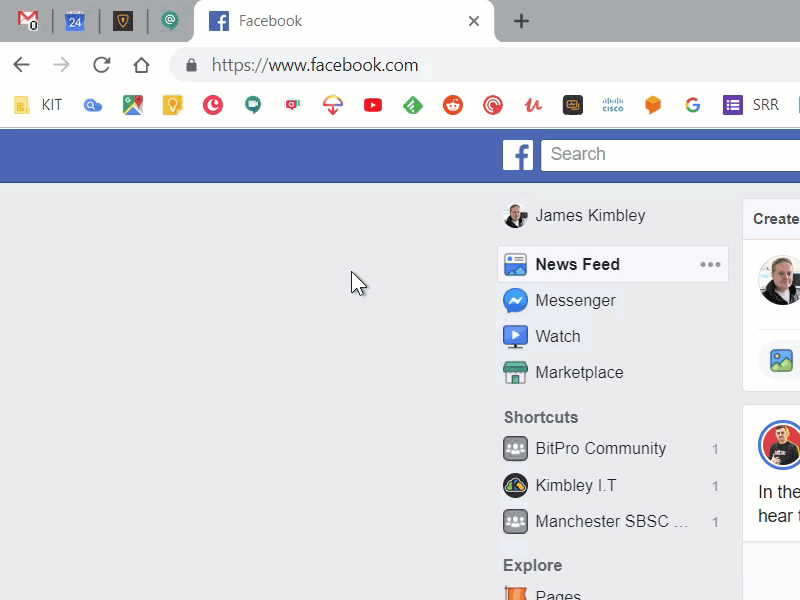Switch to the green @ pinned tab

pyautogui.click(x=170, y=20)
